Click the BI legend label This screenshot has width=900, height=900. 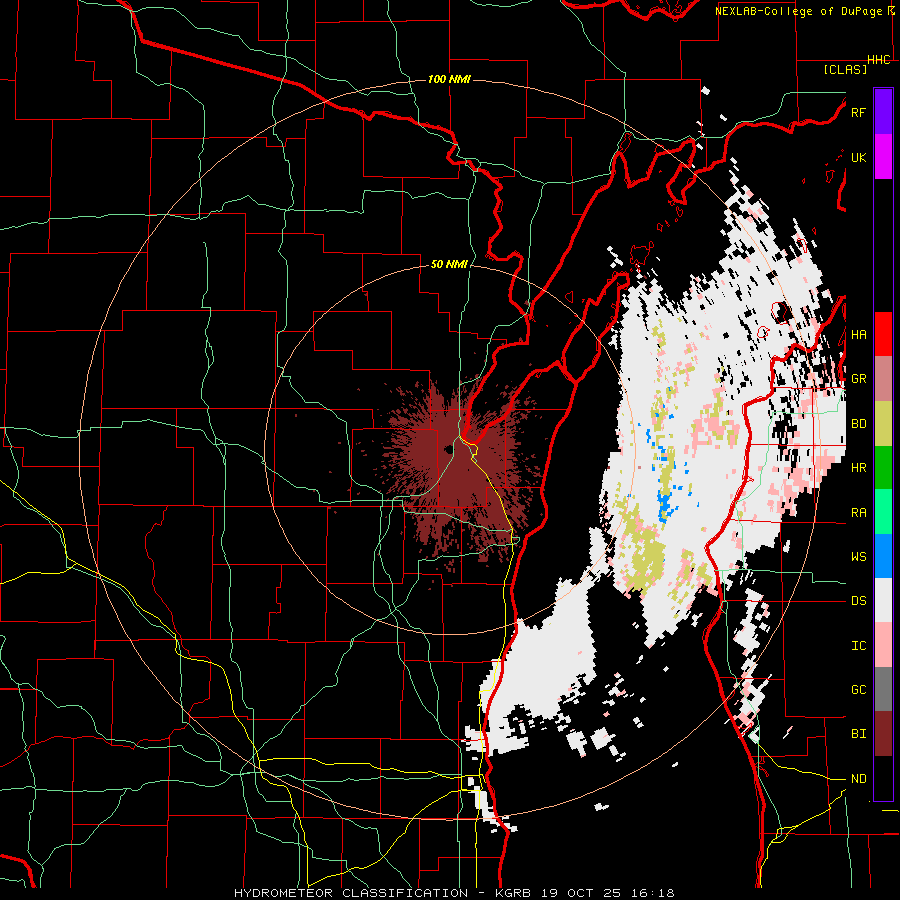coord(858,734)
